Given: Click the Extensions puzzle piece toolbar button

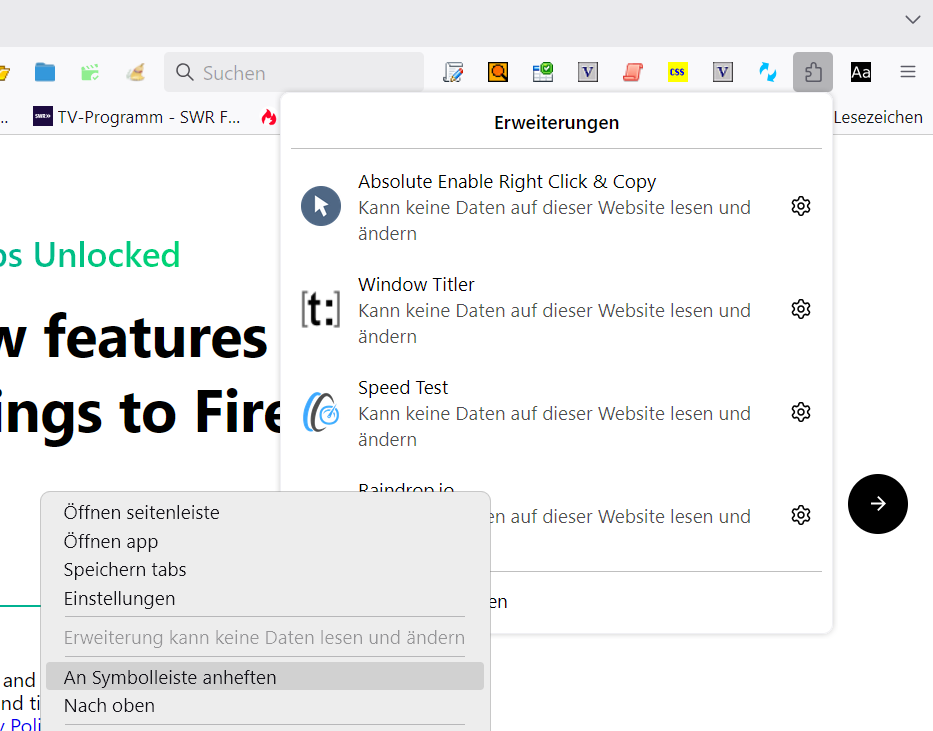Looking at the screenshot, I should pos(813,72).
